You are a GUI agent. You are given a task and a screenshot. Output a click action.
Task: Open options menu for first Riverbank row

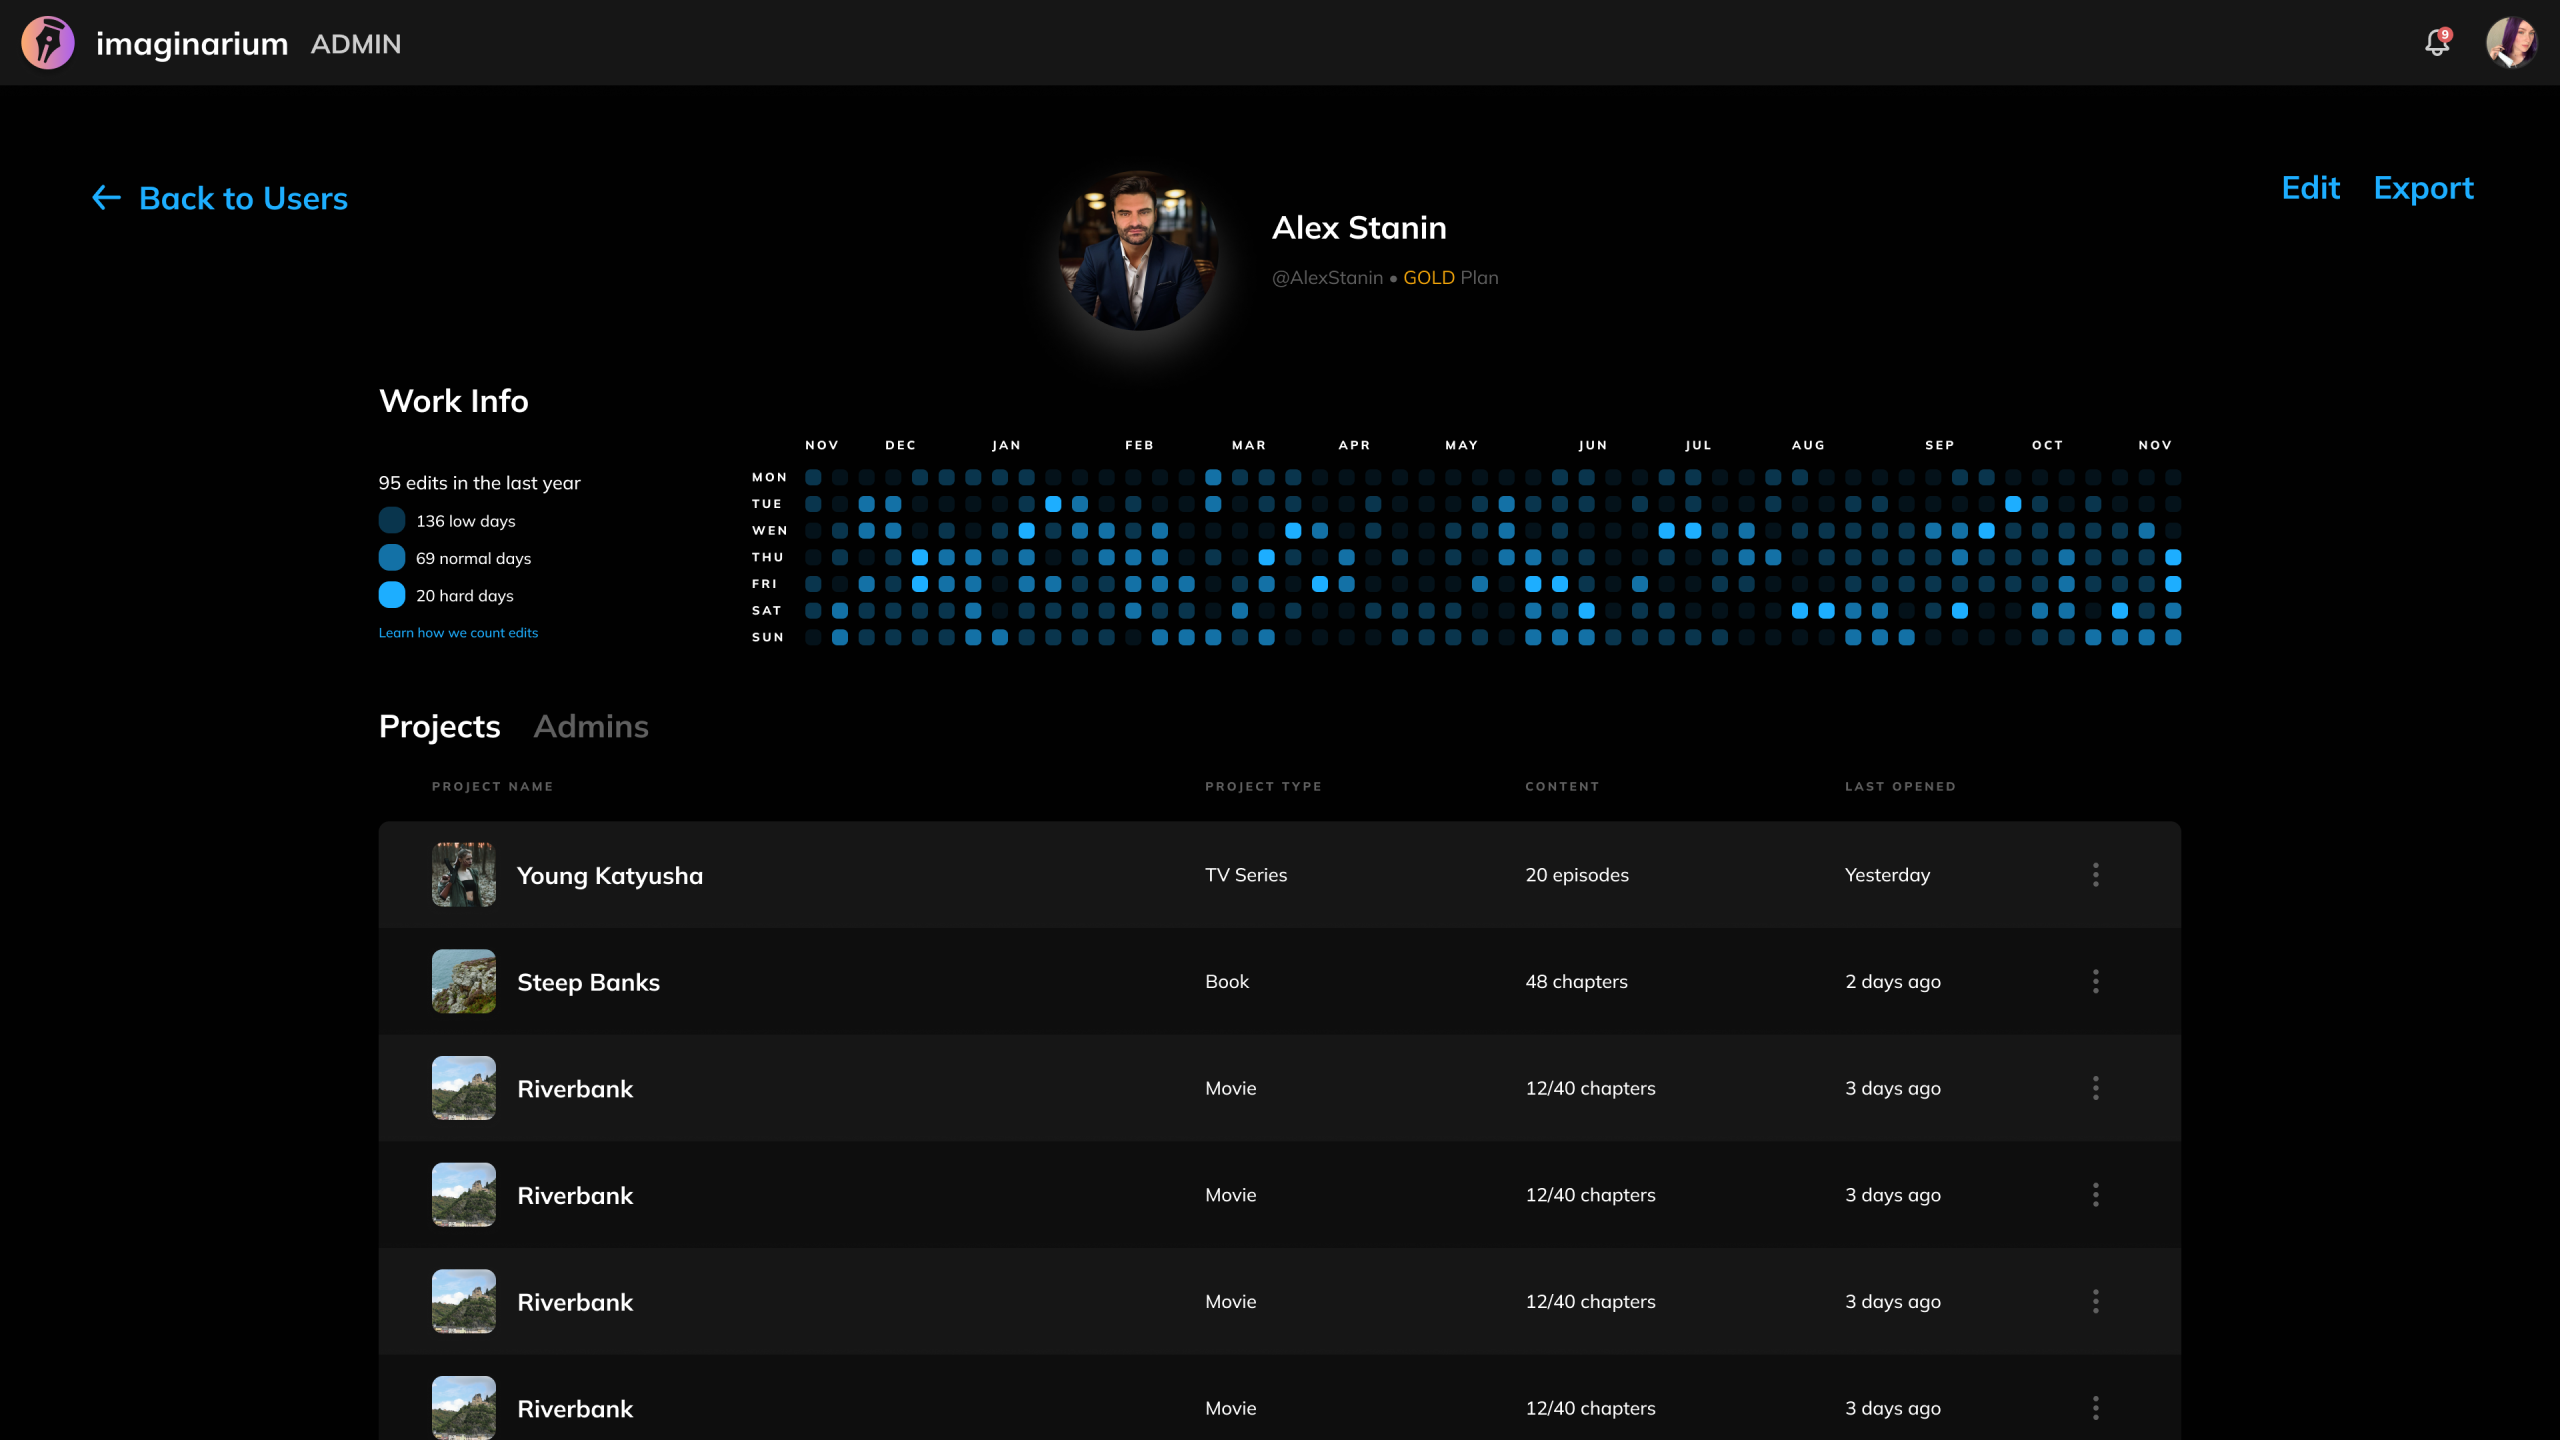pos(2095,1088)
